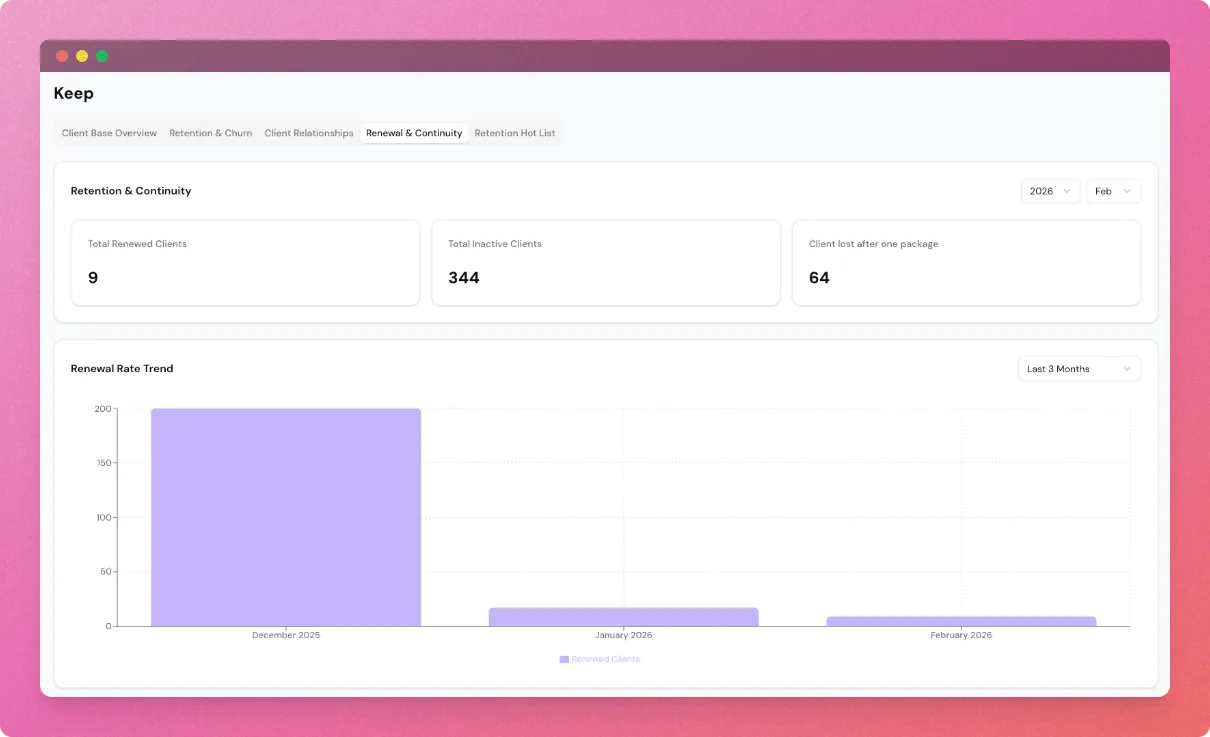1210x737 pixels.
Task: Expand the Last 3 Months range dropdown
Action: pos(1078,369)
